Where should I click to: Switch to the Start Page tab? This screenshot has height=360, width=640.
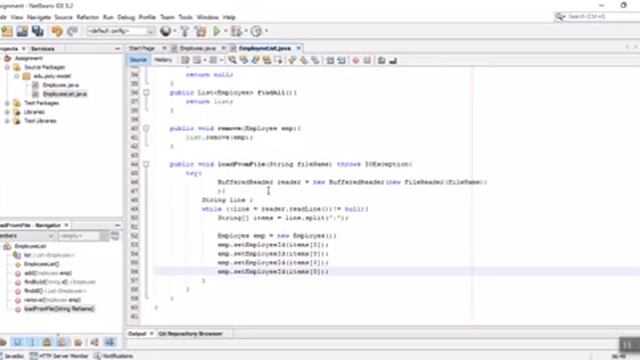click(142, 48)
